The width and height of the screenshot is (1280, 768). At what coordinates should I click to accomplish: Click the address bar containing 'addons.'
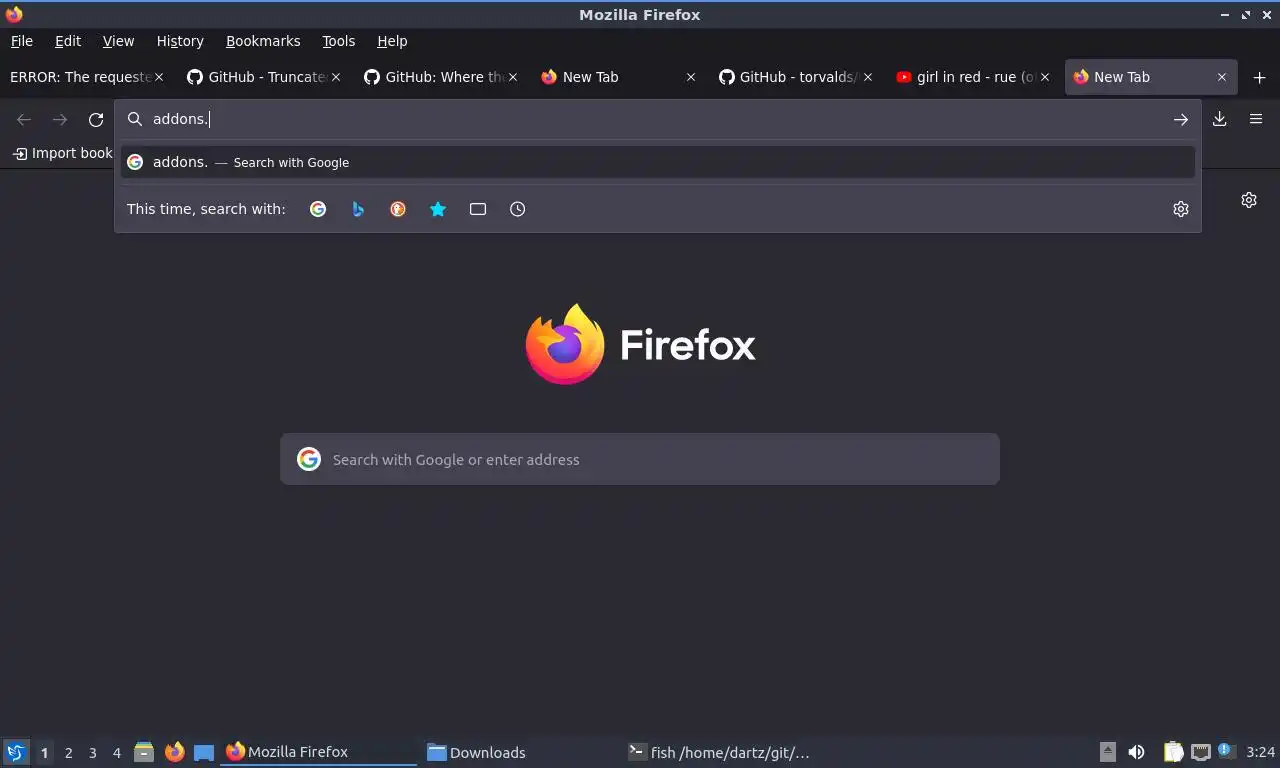coord(658,119)
